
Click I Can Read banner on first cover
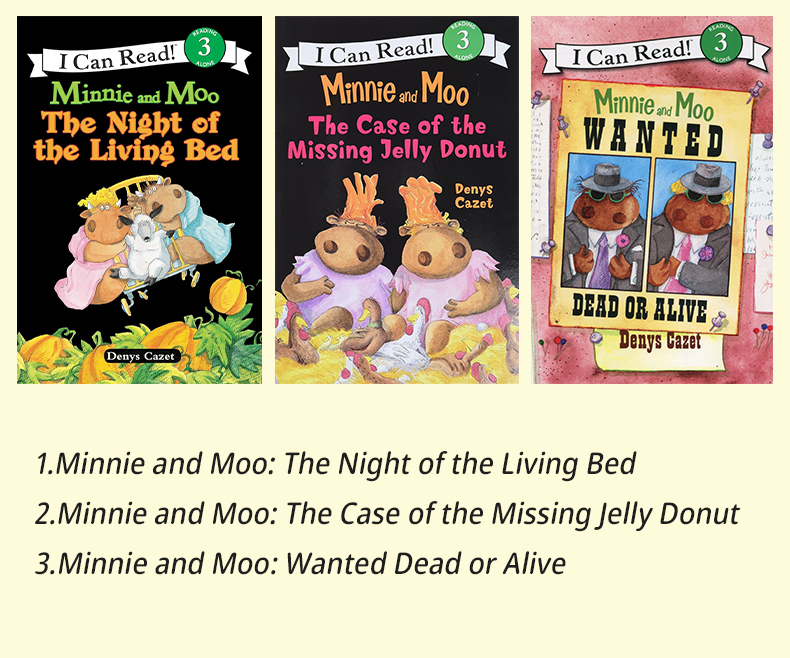click(140, 55)
